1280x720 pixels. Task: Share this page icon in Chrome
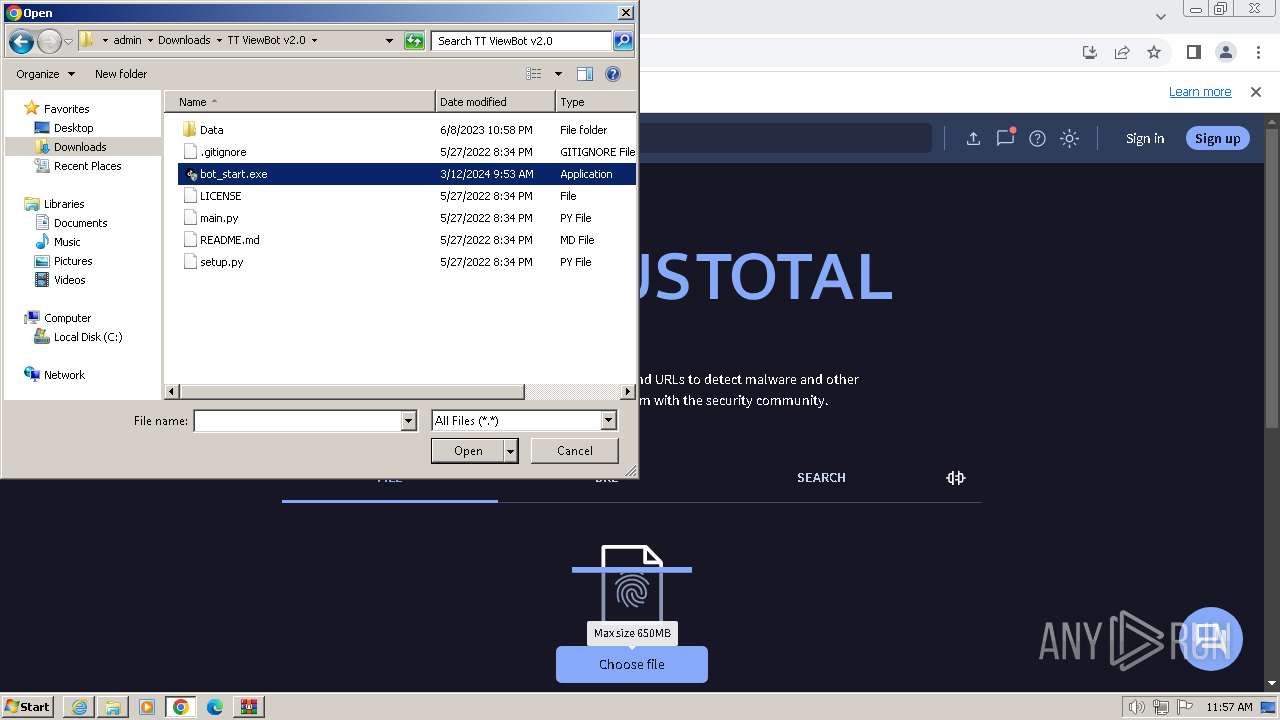click(1122, 52)
